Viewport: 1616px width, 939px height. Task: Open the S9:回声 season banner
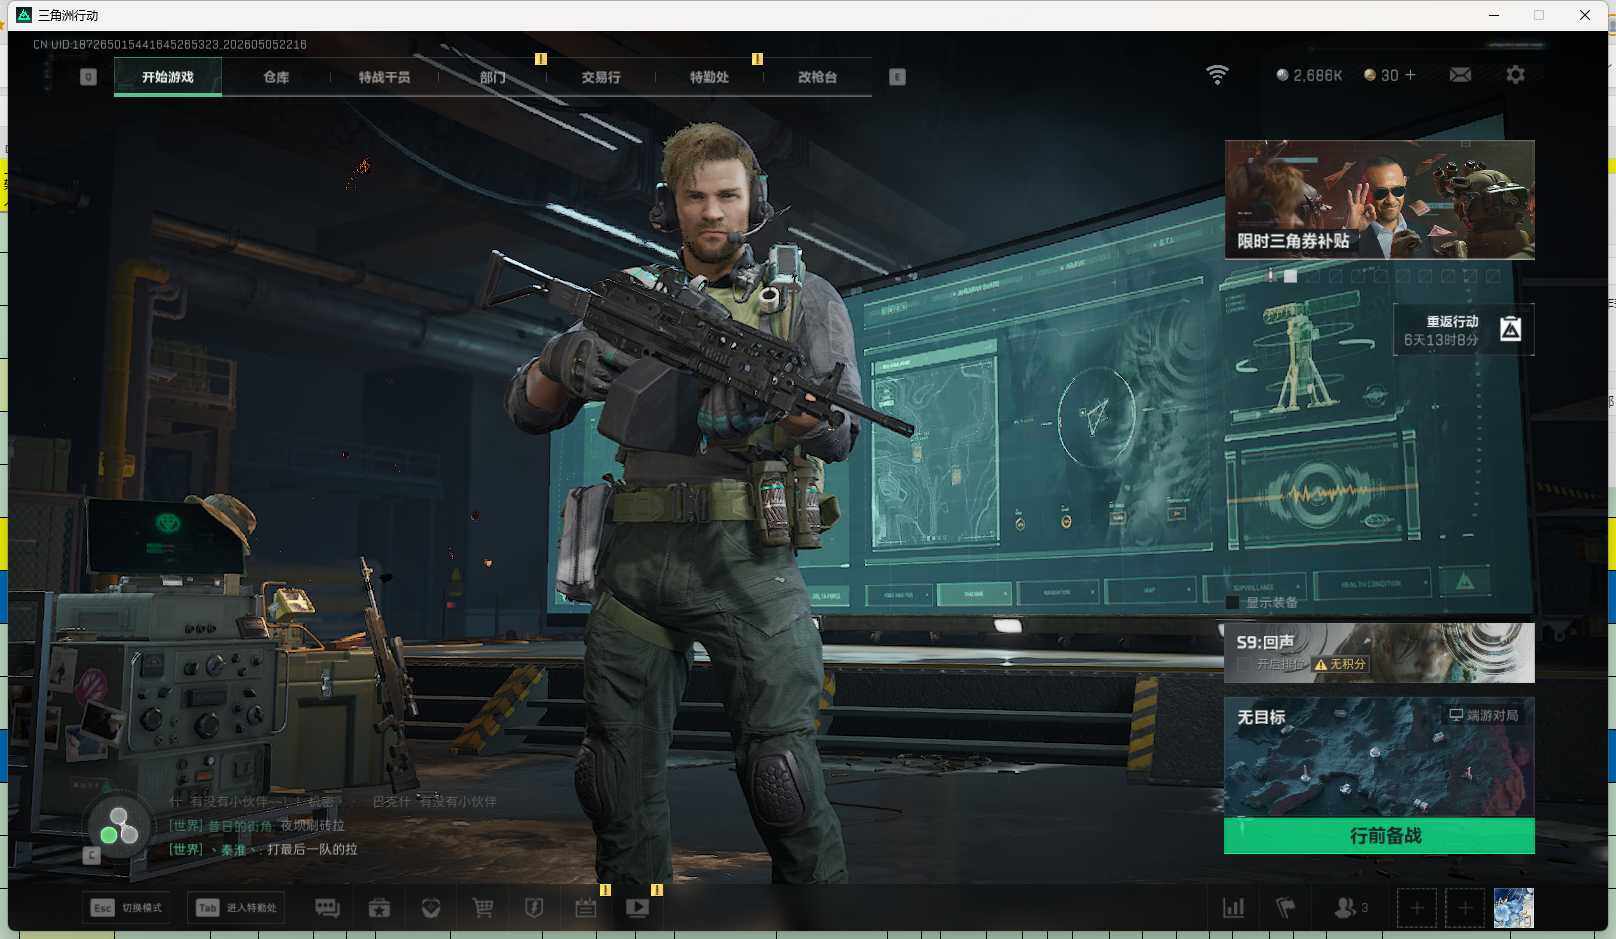click(1379, 653)
